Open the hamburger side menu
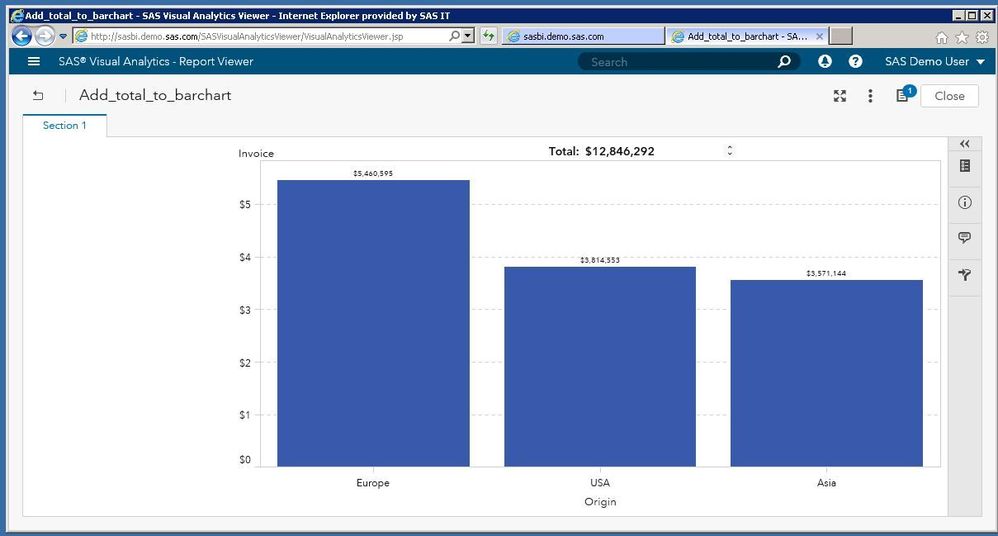 point(34,61)
